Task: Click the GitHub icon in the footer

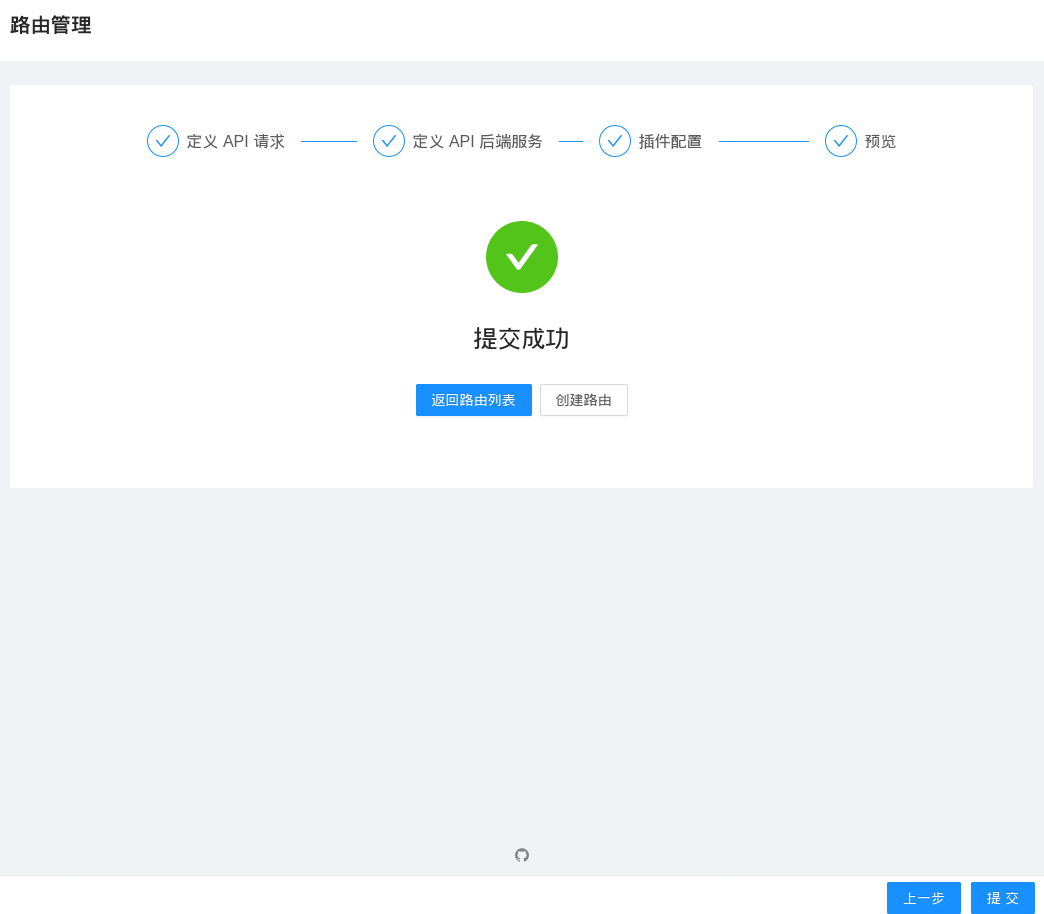Action: (x=522, y=855)
